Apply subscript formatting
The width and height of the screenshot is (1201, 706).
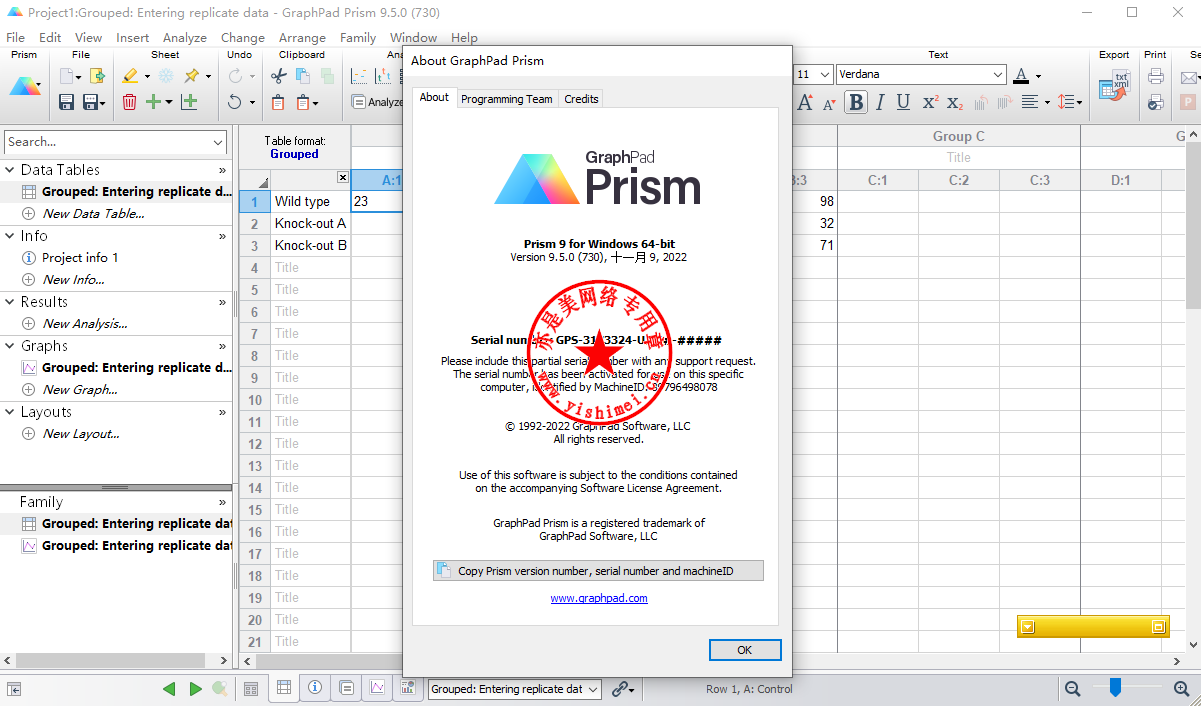(955, 102)
